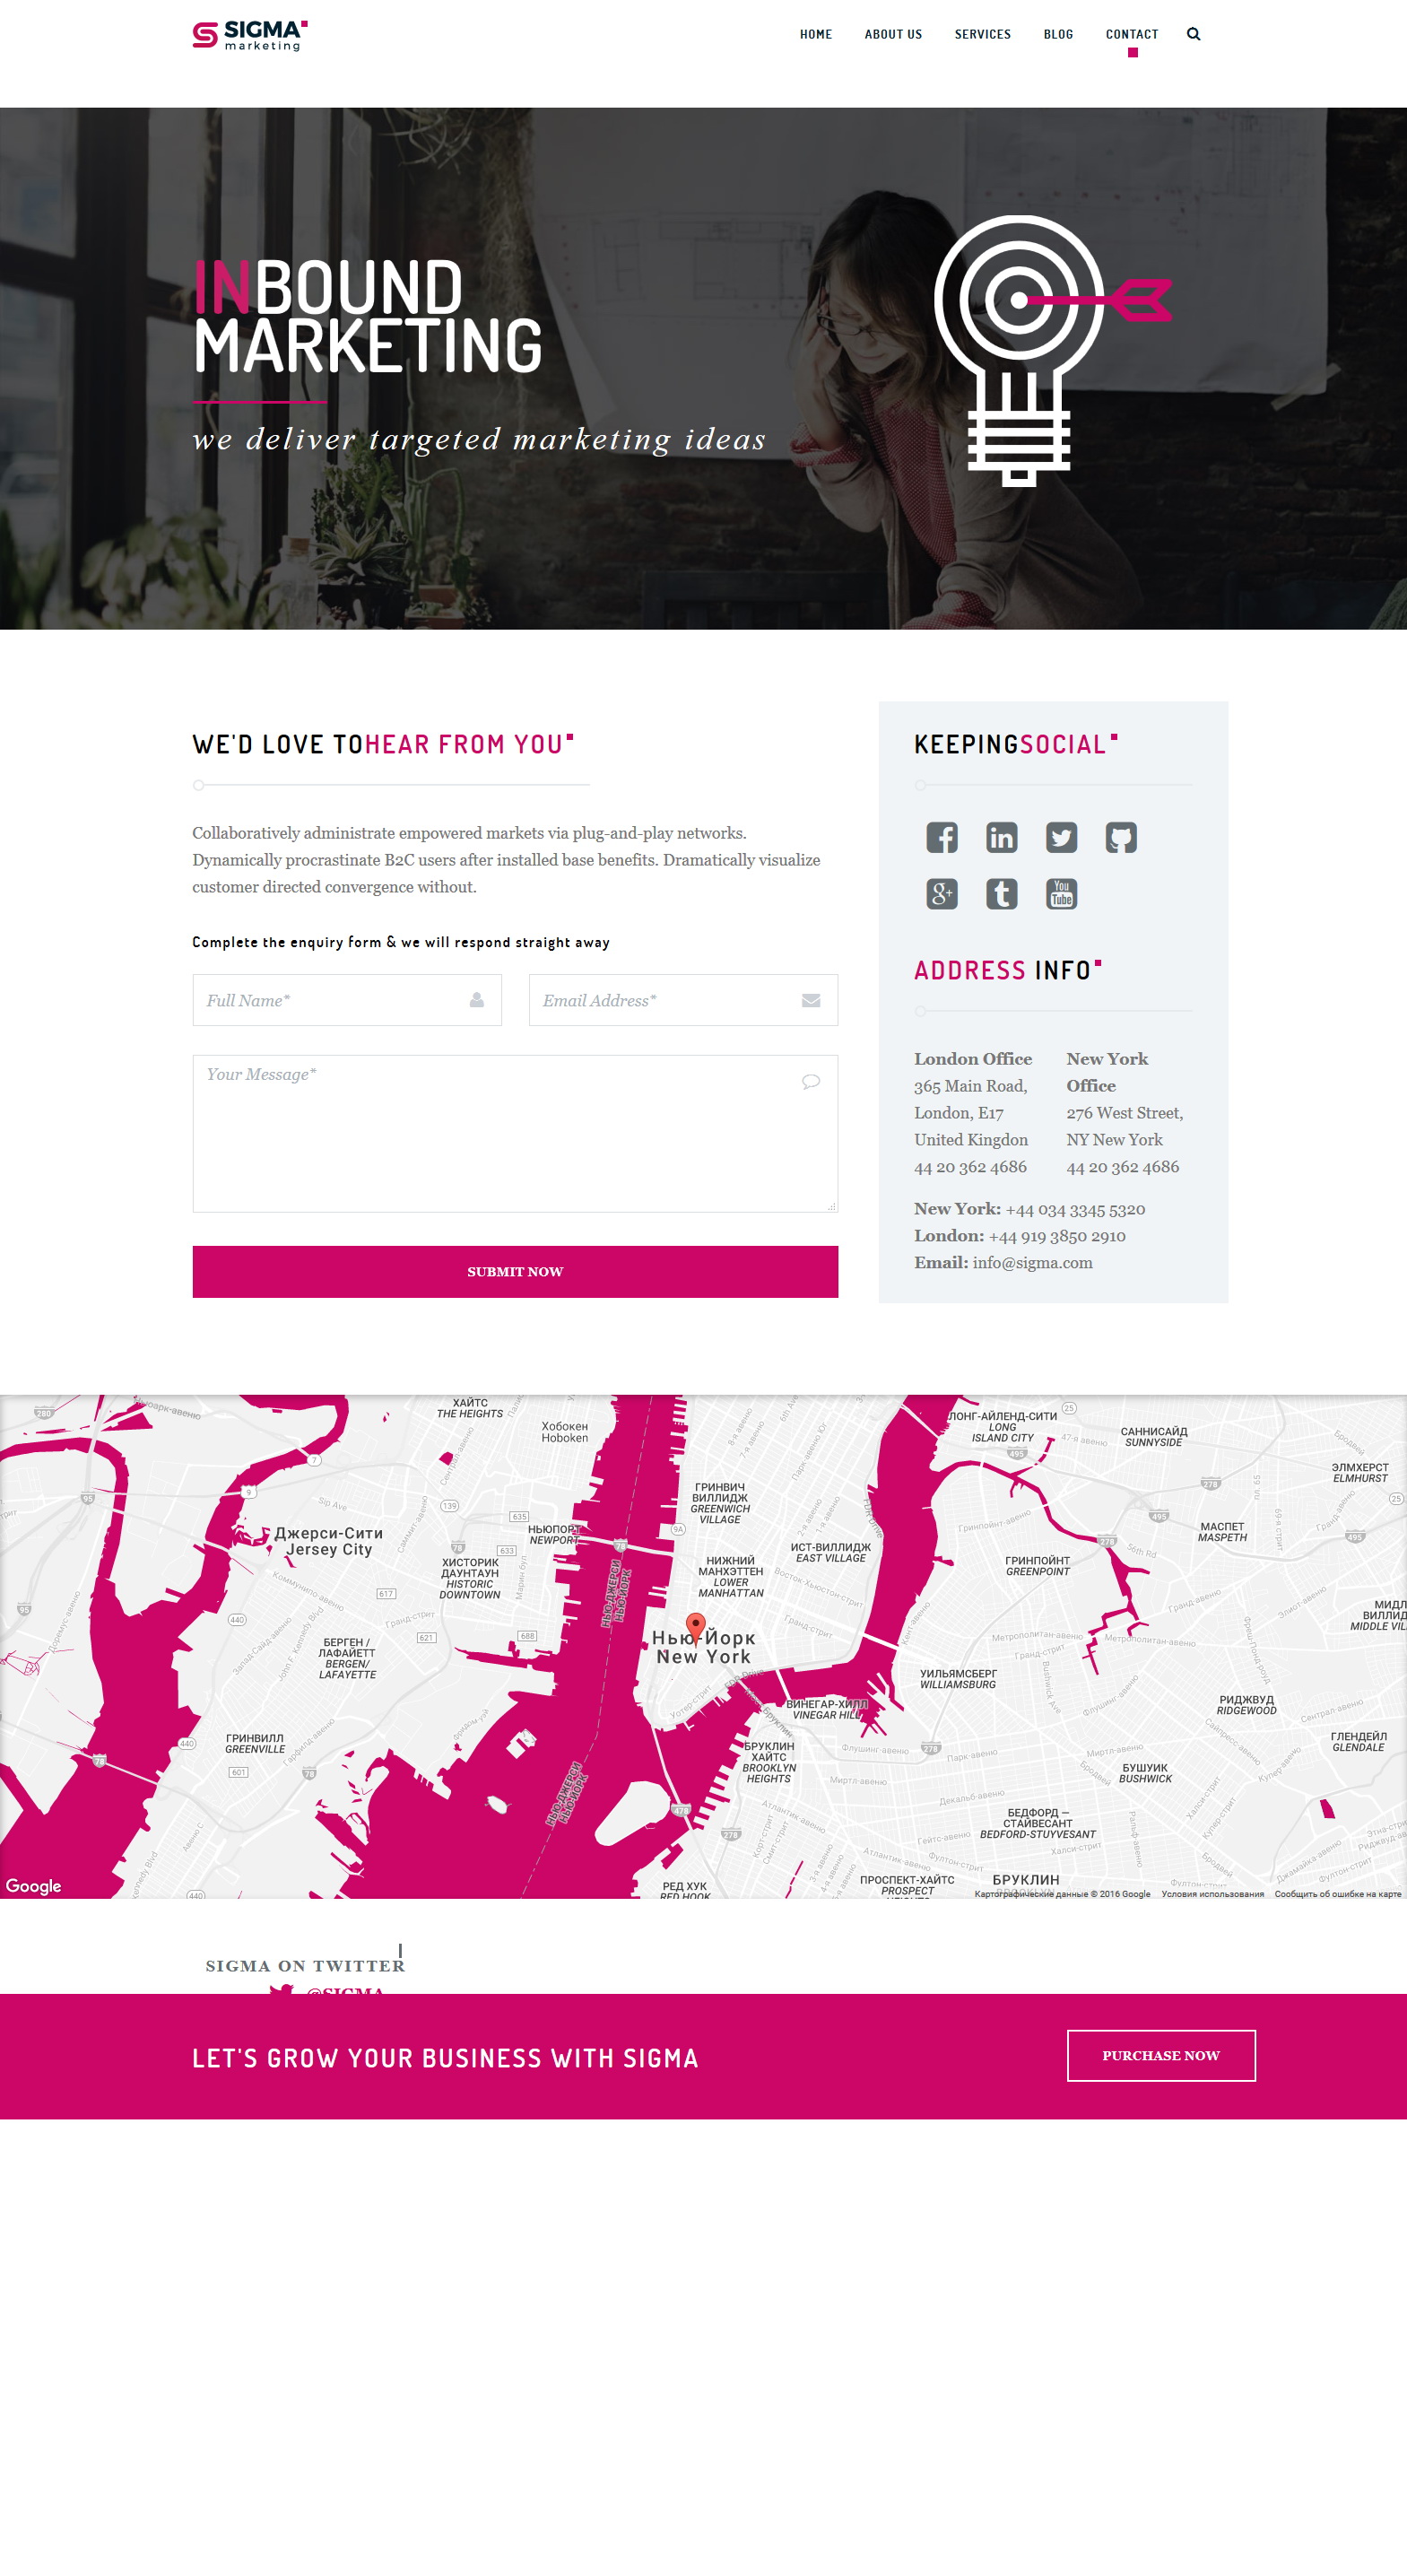Click inside the Your Message textarea
The width and height of the screenshot is (1407, 2576).
[515, 1133]
